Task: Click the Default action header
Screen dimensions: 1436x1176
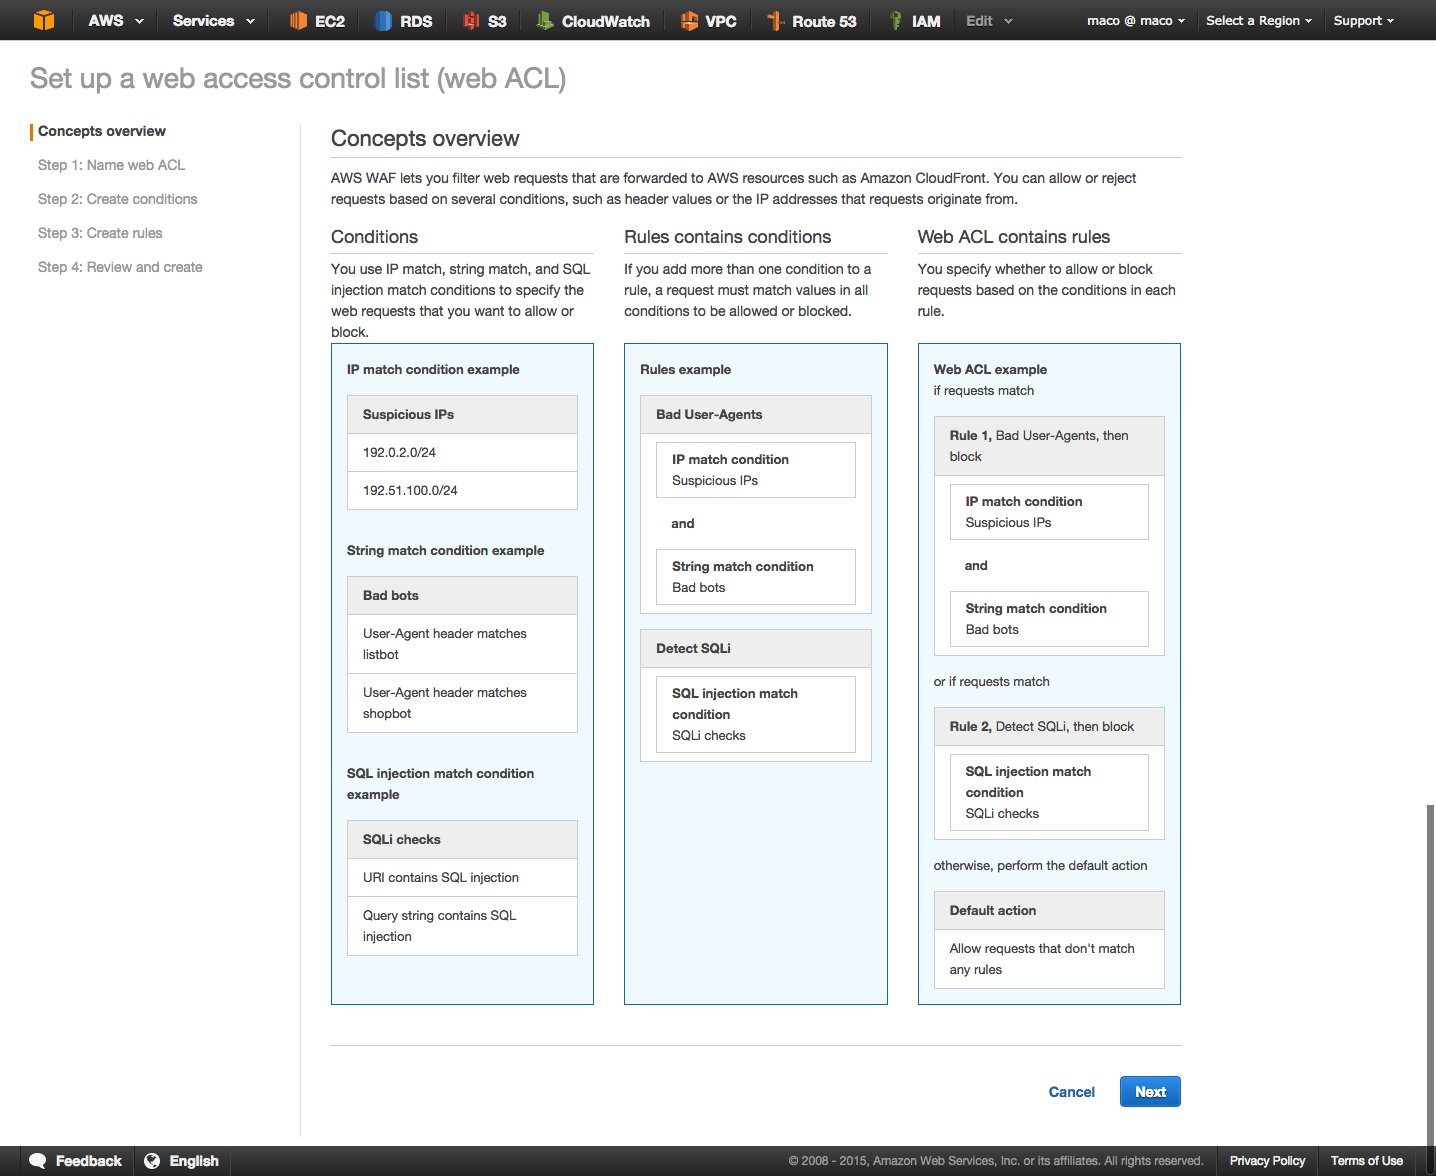Action: (x=1049, y=911)
